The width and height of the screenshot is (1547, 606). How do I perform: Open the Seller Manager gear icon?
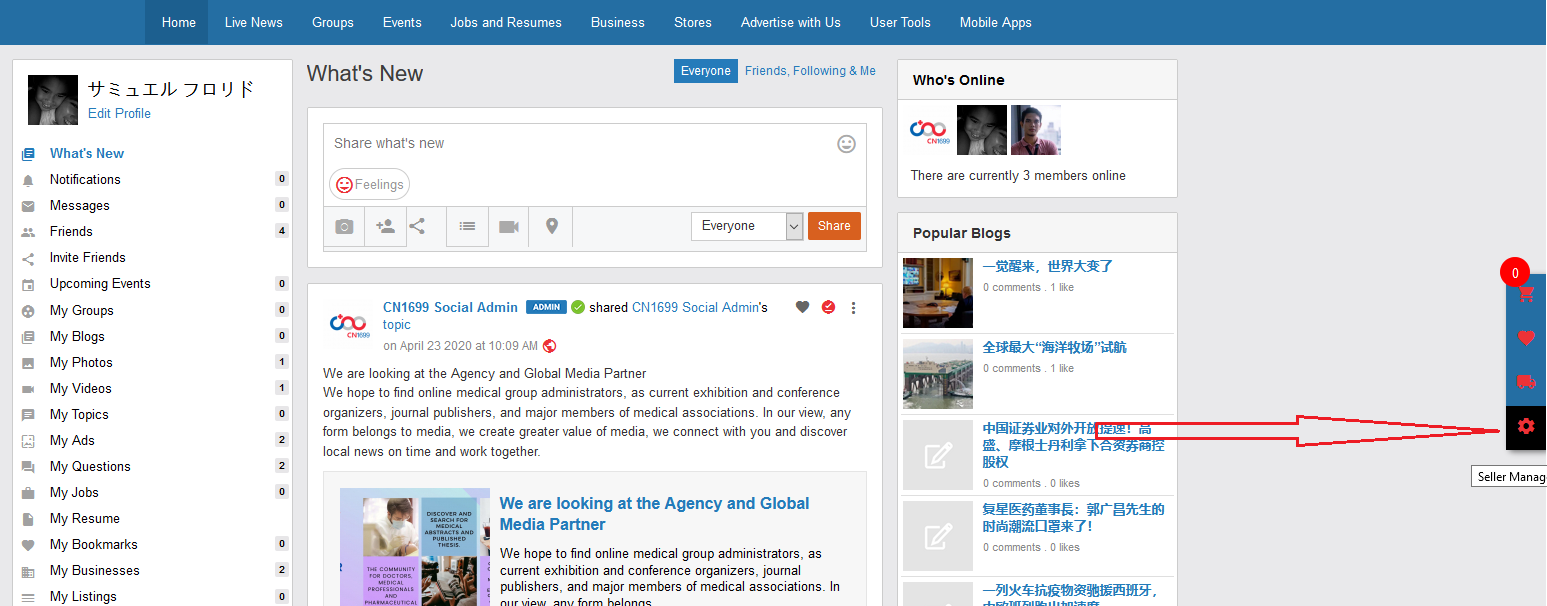pos(1525,426)
